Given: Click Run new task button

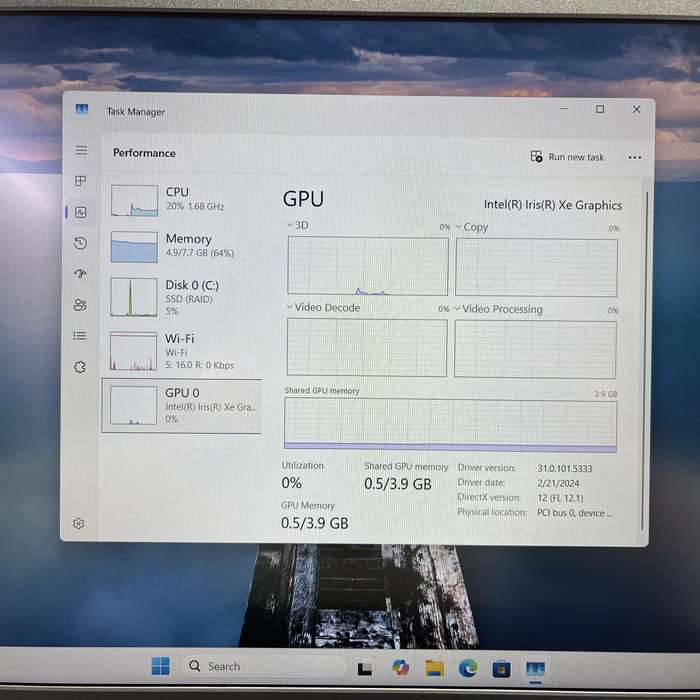Looking at the screenshot, I should pyautogui.click(x=567, y=157).
